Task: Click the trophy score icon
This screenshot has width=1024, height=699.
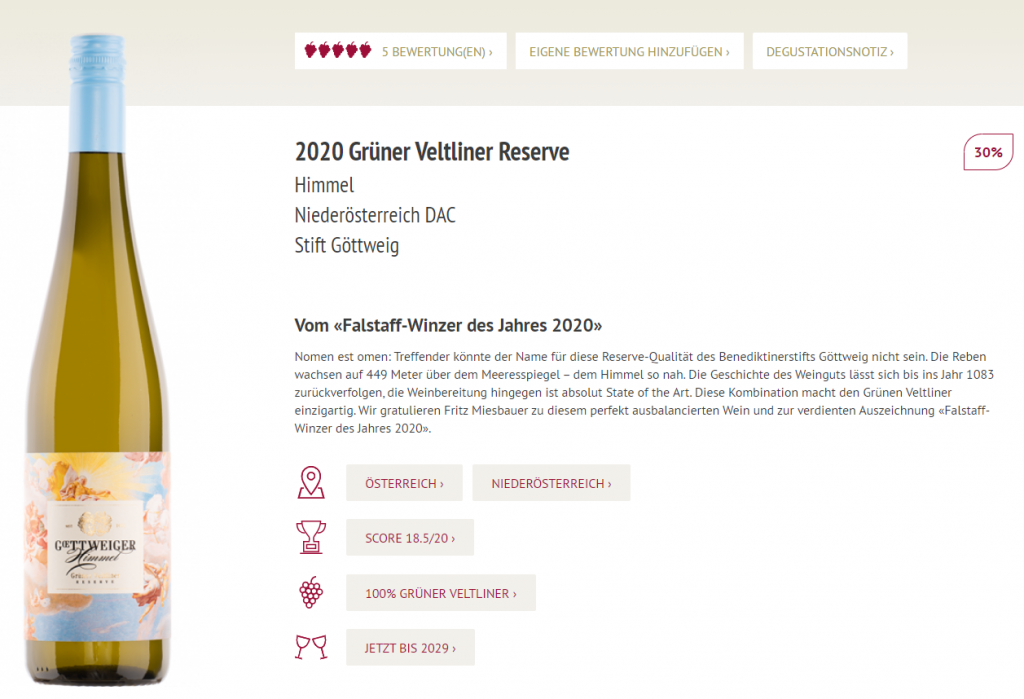Action: coord(311,537)
